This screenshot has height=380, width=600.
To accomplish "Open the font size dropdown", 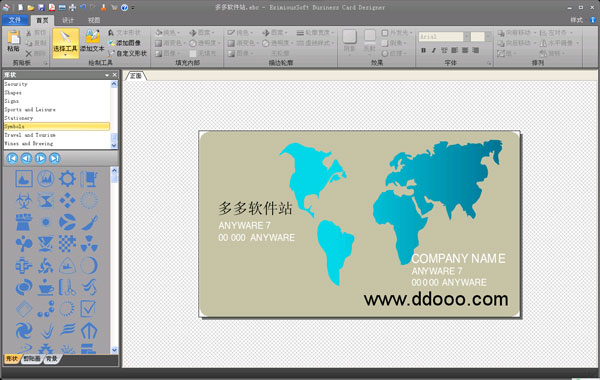I will point(488,37).
